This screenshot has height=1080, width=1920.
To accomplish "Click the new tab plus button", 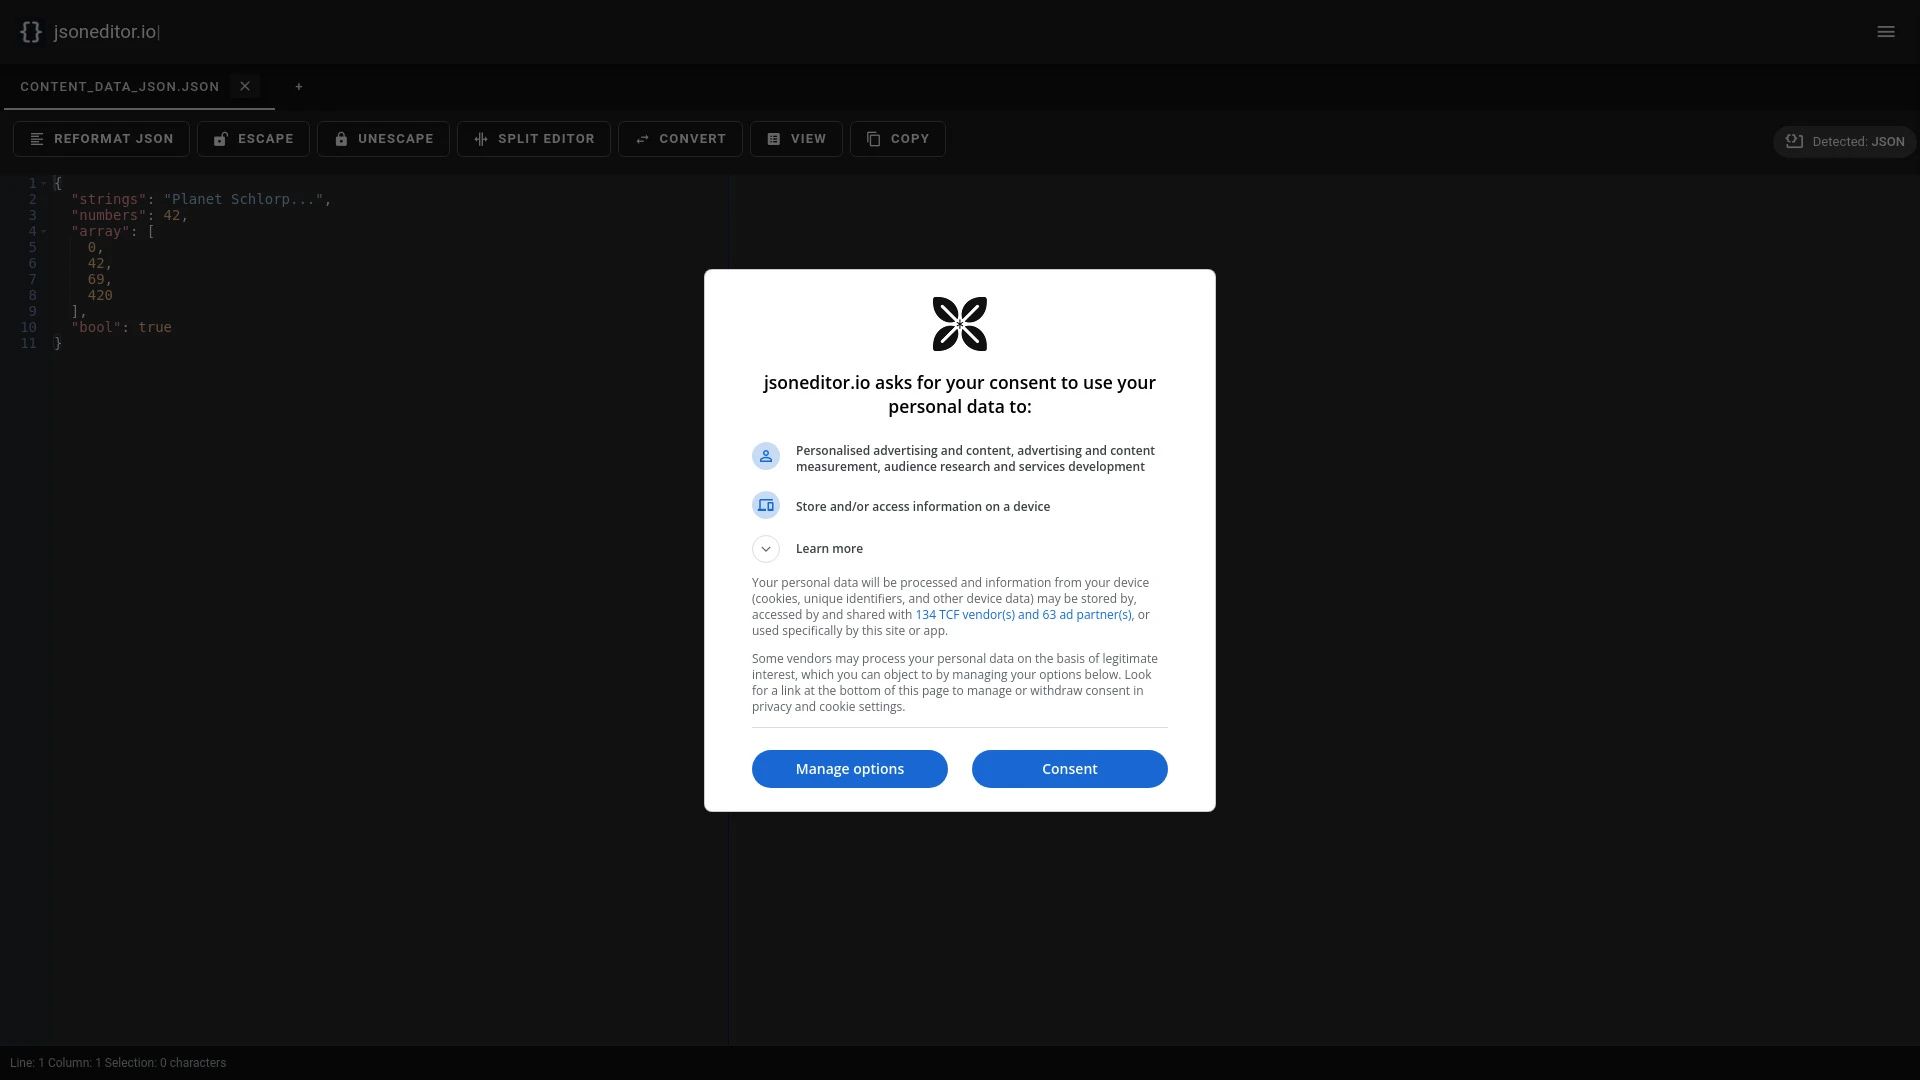I will point(299,86).
